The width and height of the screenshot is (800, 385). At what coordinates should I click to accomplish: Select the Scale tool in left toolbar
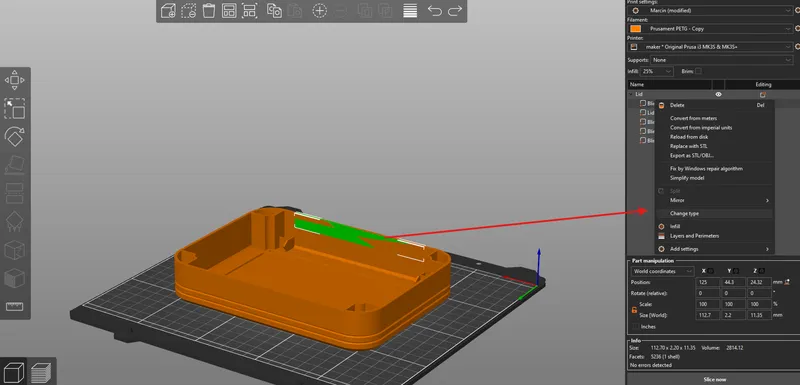(15, 108)
